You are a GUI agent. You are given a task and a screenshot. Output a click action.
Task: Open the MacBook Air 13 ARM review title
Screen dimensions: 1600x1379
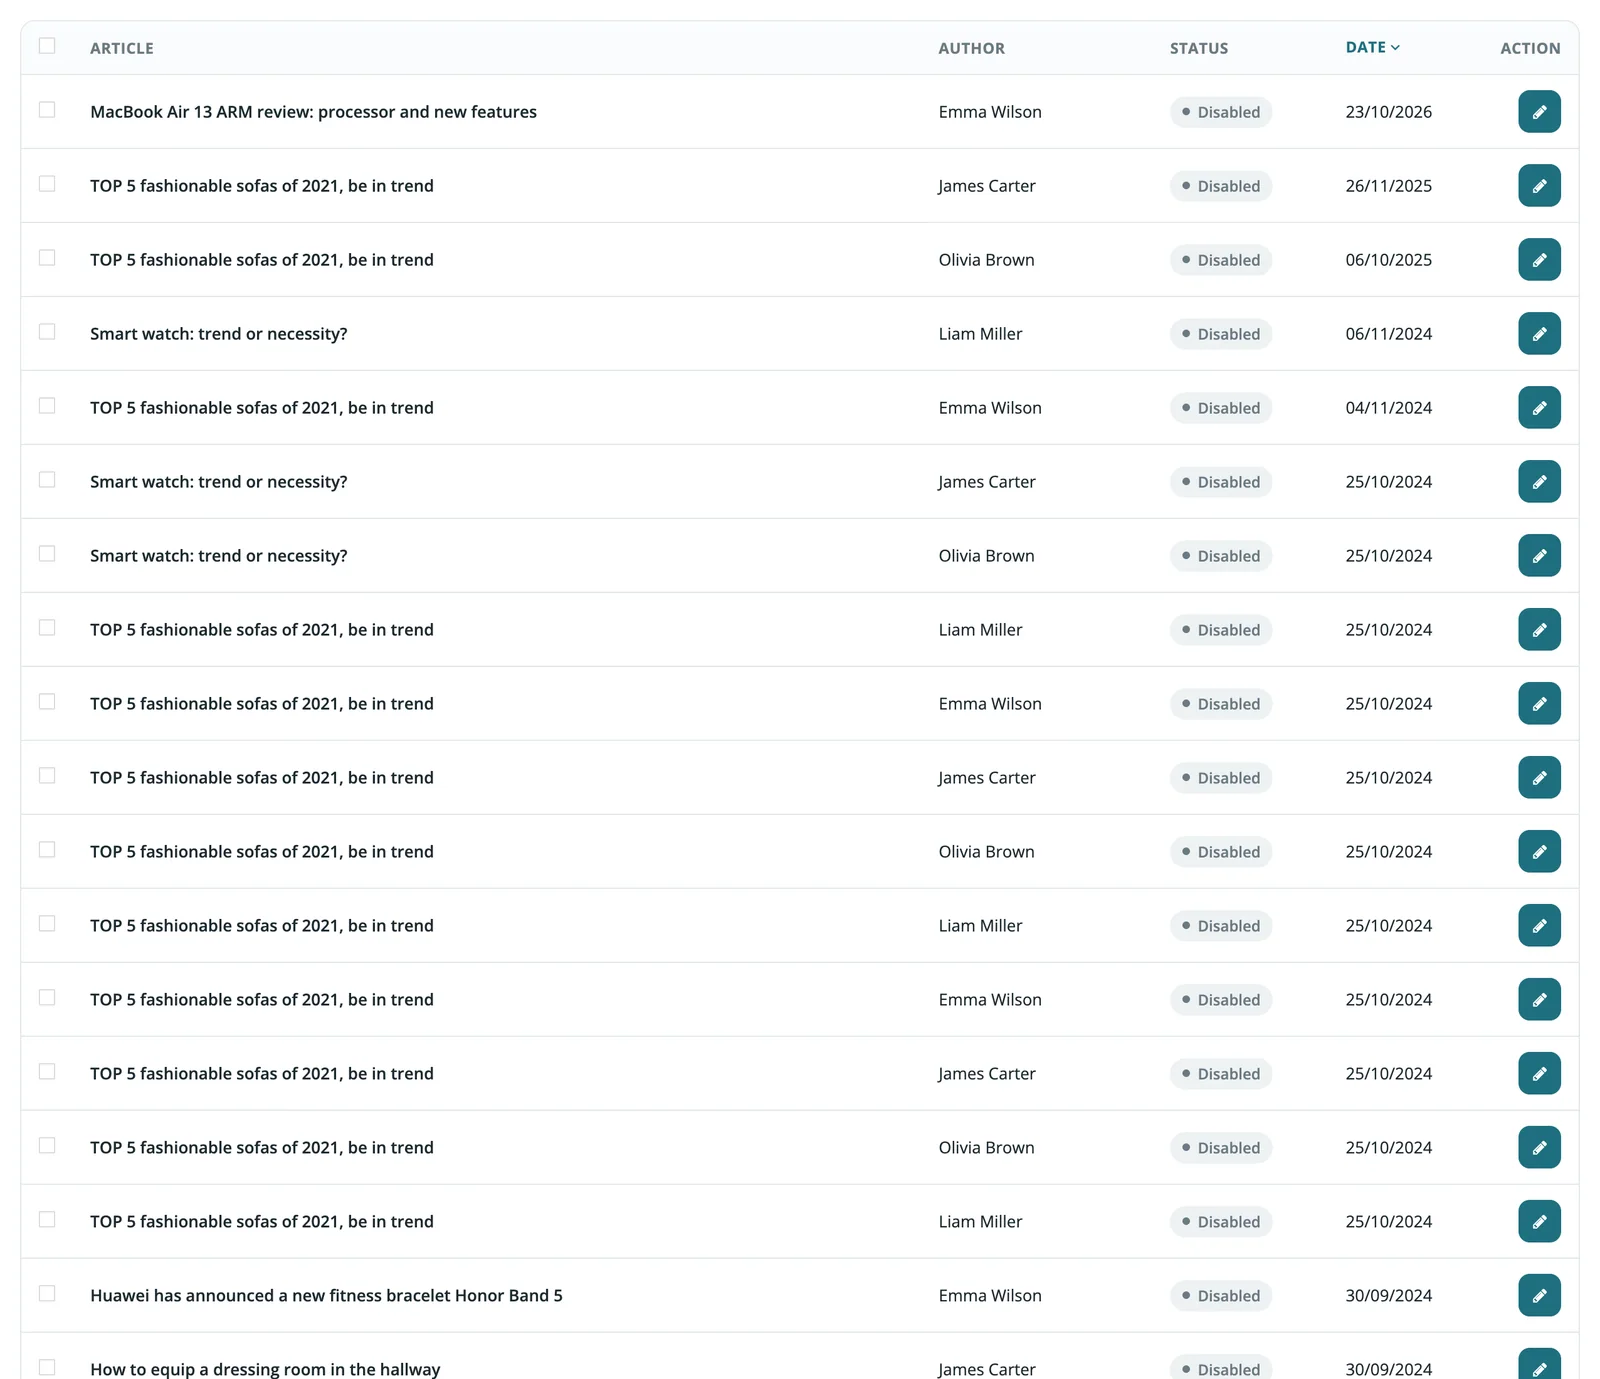[313, 112]
